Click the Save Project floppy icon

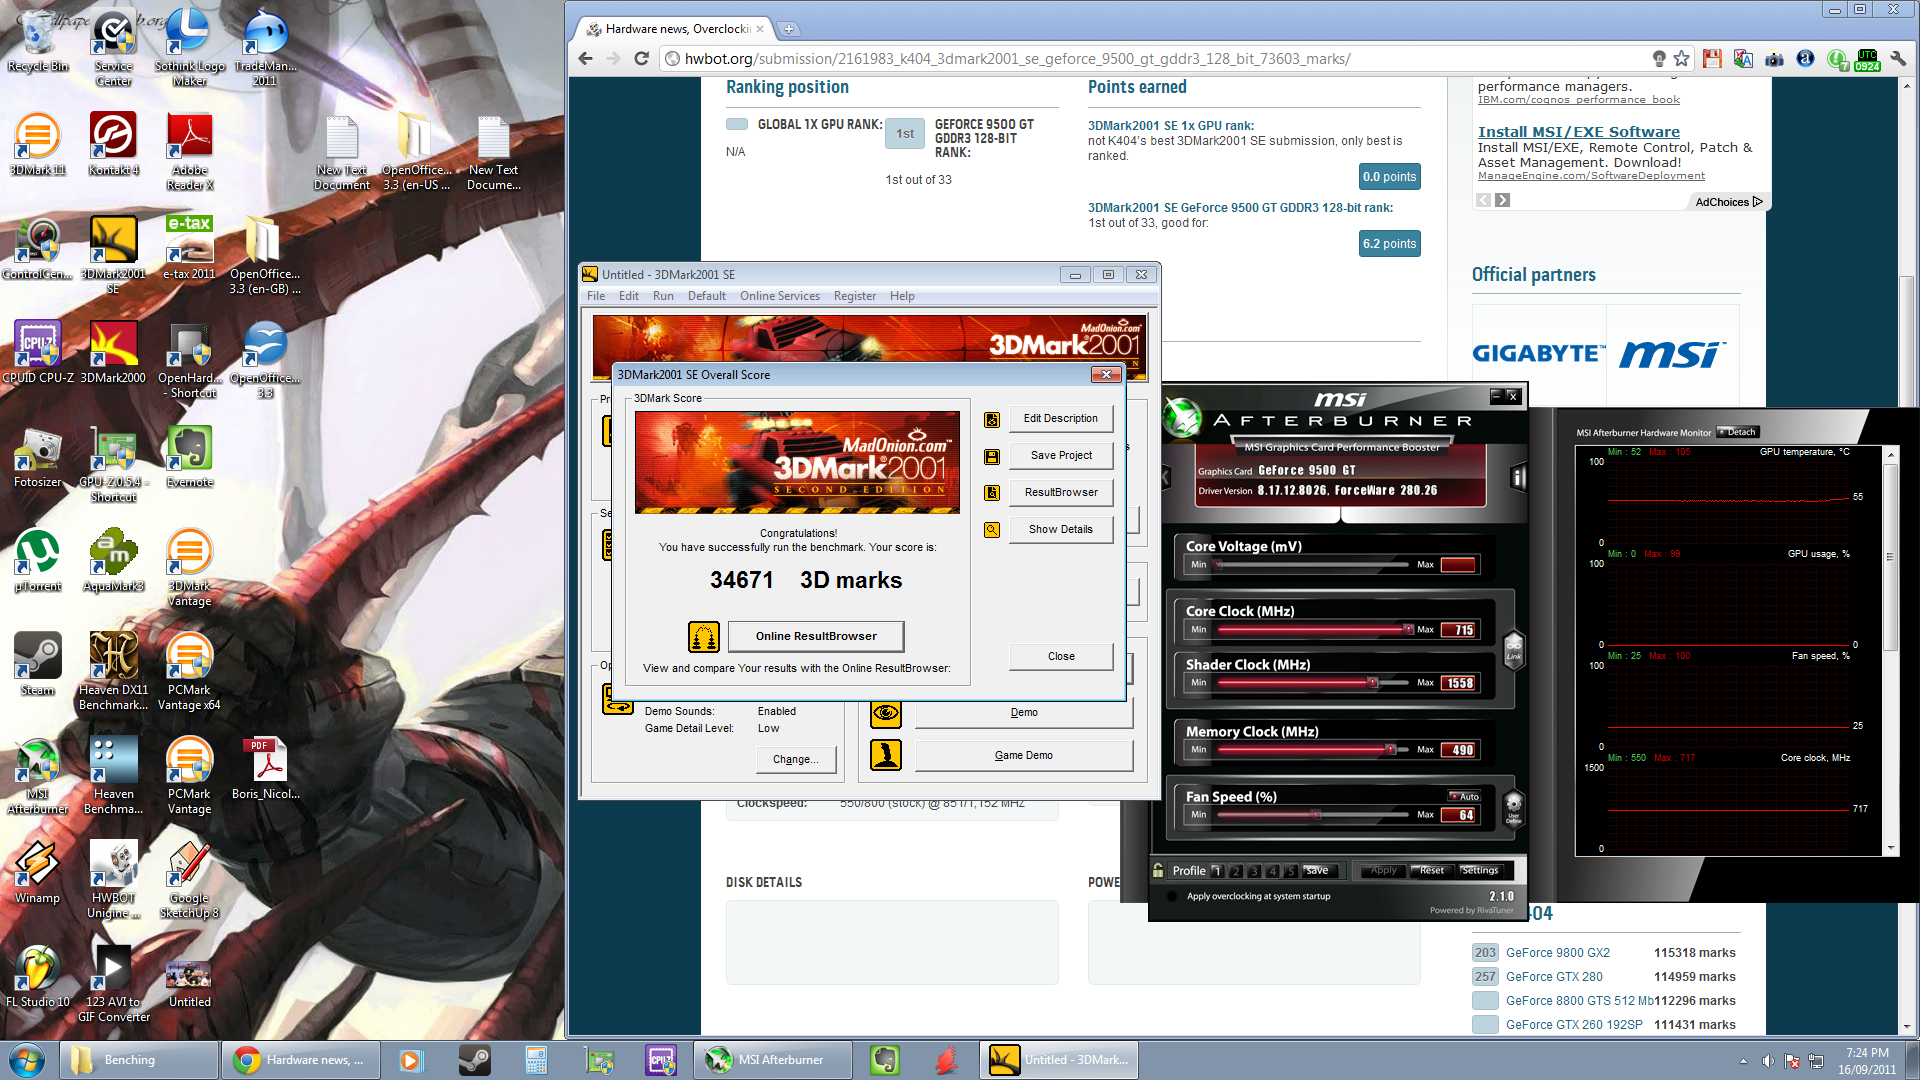992,456
